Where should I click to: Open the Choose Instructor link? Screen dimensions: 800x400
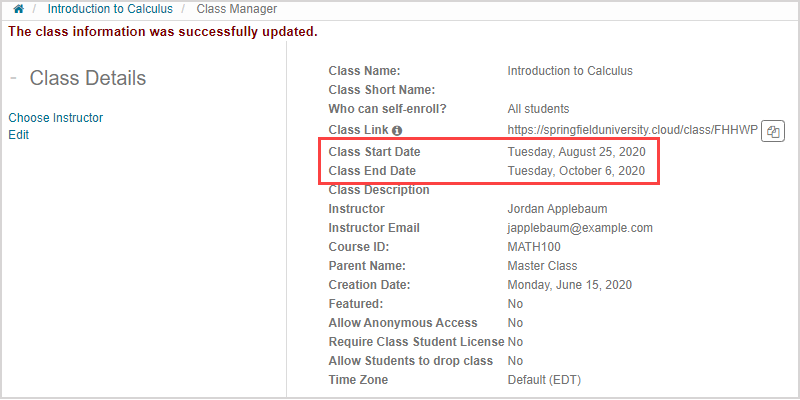55,118
